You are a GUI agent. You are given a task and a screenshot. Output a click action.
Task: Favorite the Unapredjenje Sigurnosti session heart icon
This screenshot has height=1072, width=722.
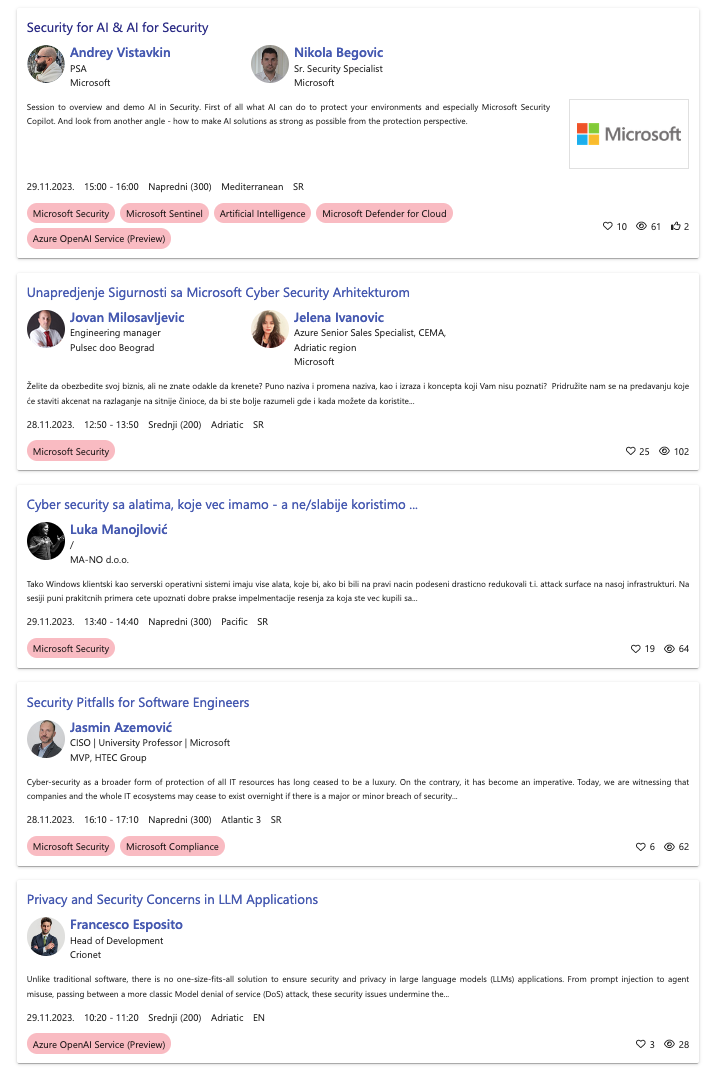point(630,451)
